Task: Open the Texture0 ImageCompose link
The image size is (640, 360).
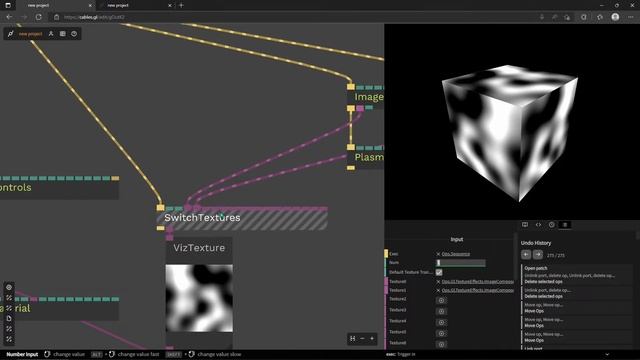Action: click(478, 282)
